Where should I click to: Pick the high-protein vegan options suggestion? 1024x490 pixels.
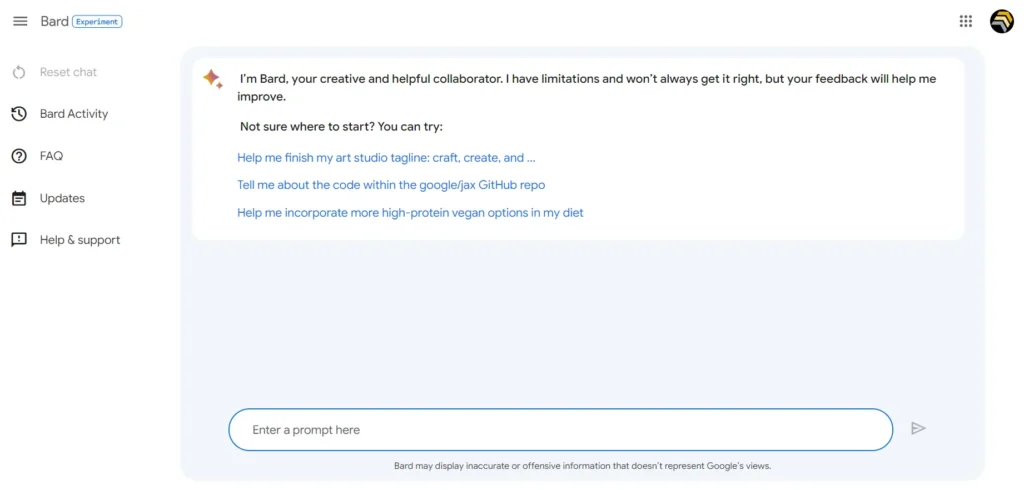pos(410,213)
